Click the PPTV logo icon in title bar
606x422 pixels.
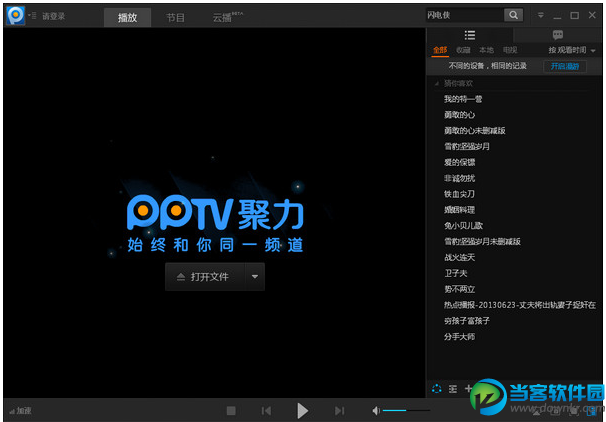[16, 16]
